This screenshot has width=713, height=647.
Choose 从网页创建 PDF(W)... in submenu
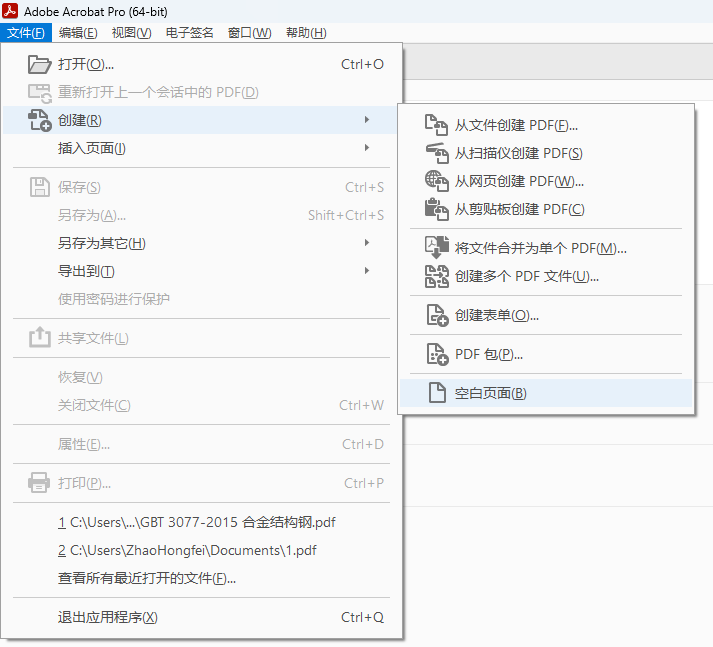[546, 181]
